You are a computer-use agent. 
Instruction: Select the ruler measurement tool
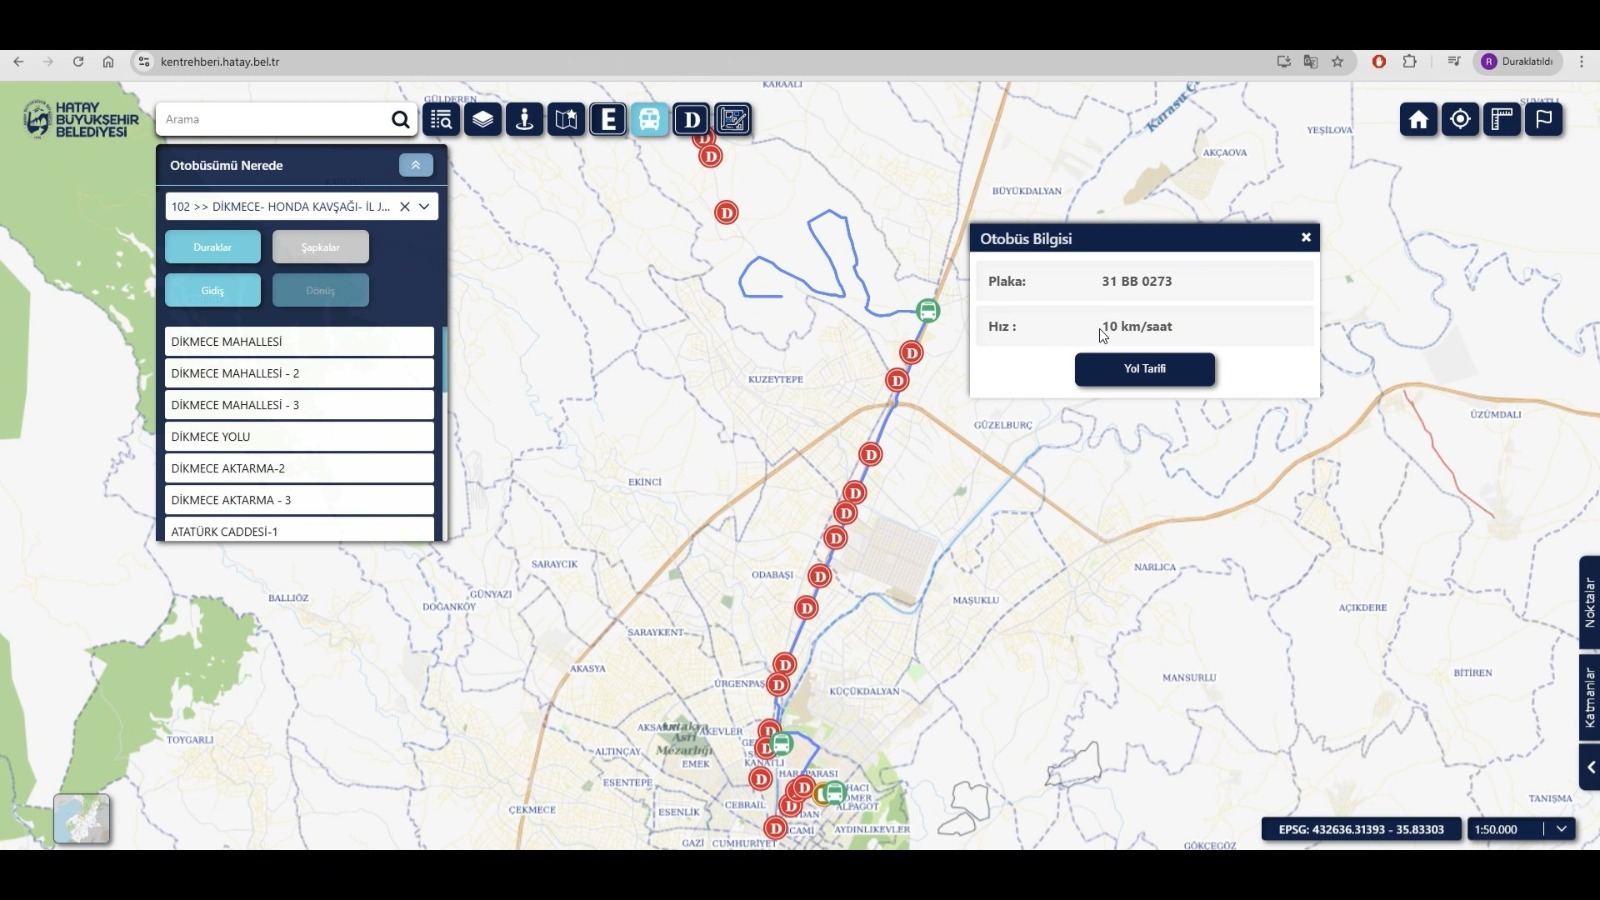coord(1502,120)
